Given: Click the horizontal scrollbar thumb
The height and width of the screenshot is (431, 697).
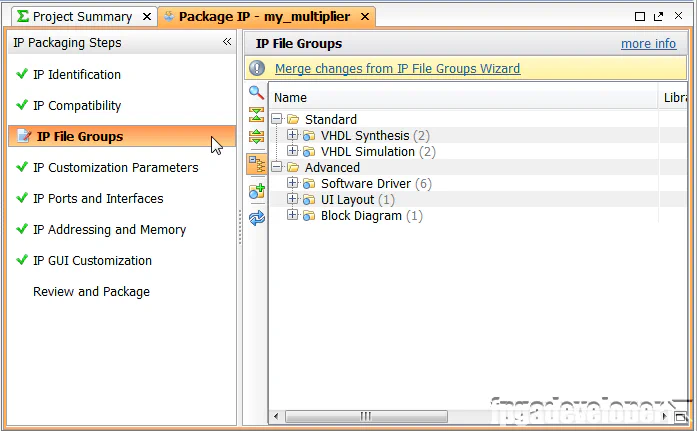Looking at the screenshot, I should (366, 416).
